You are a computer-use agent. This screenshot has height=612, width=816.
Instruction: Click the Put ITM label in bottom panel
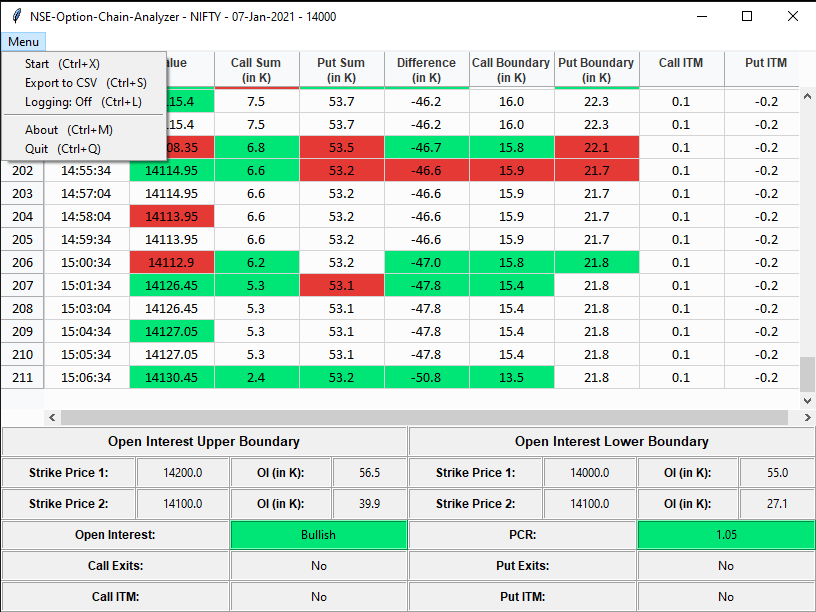coord(522,597)
